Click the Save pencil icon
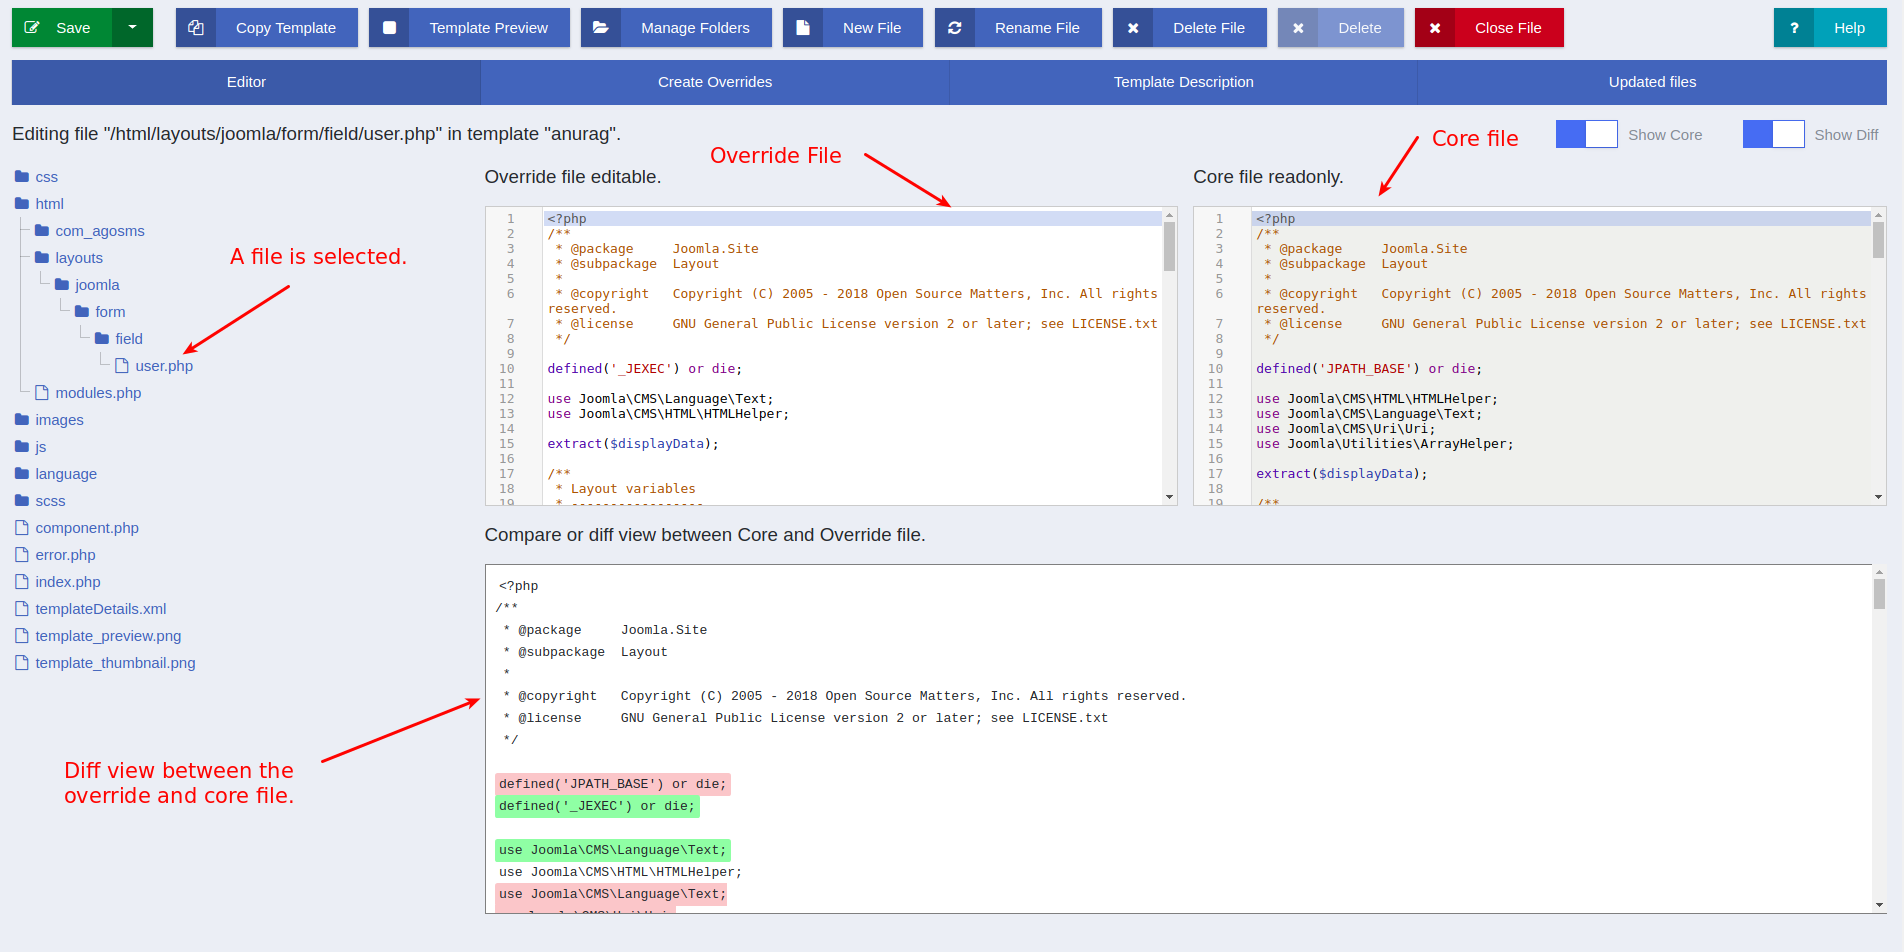 click(32, 28)
